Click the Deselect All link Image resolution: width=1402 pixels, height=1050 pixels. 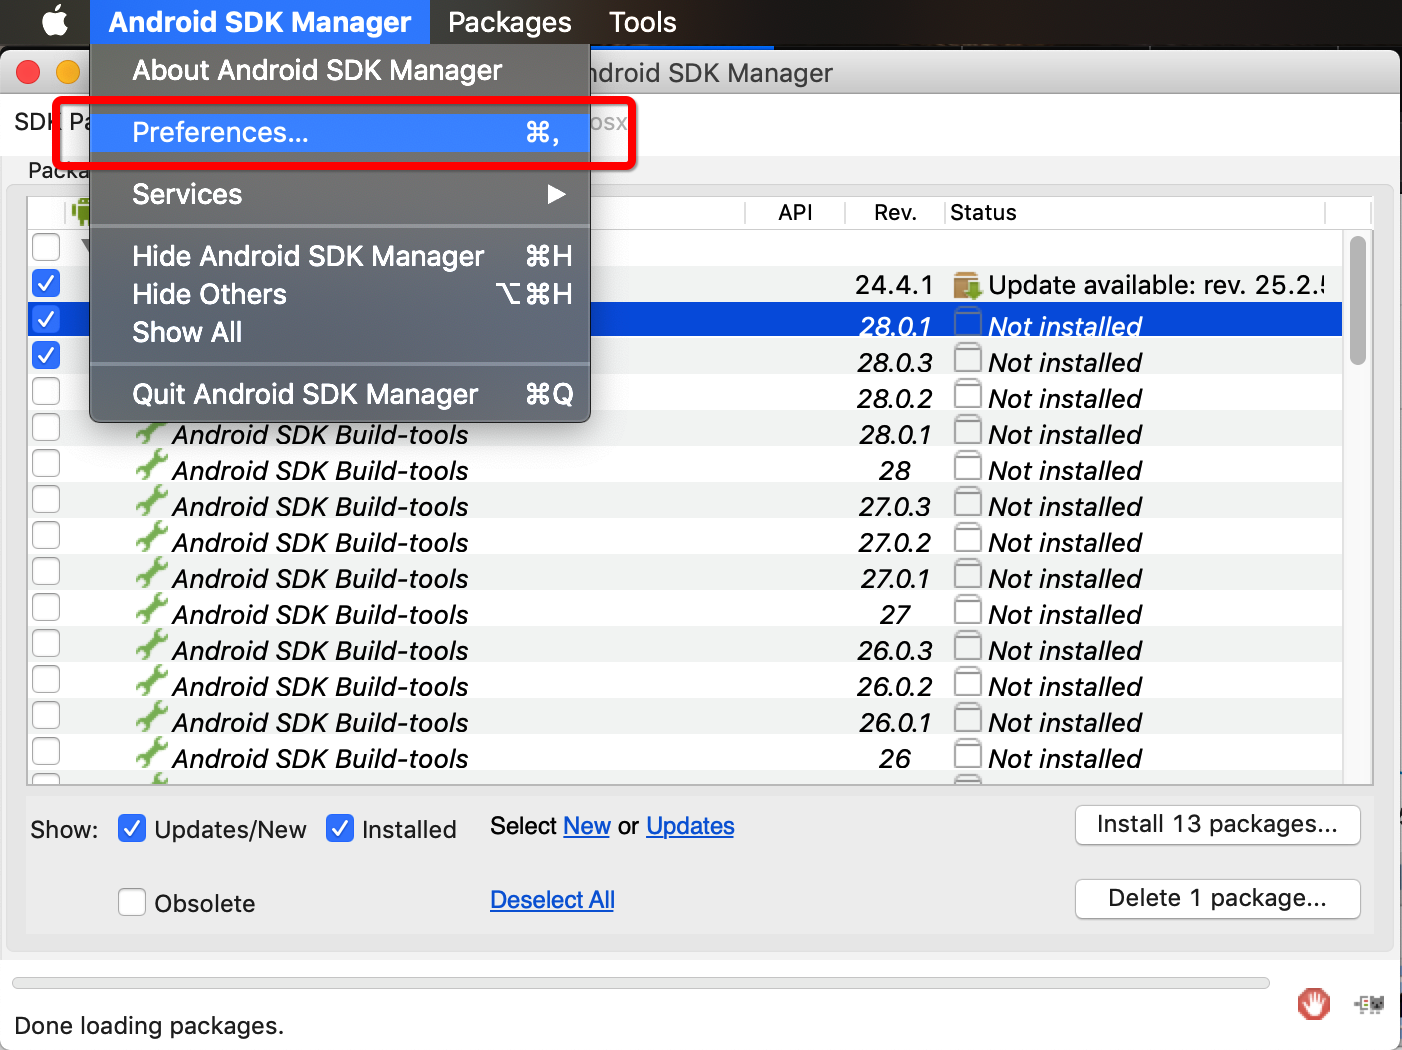pyautogui.click(x=552, y=900)
